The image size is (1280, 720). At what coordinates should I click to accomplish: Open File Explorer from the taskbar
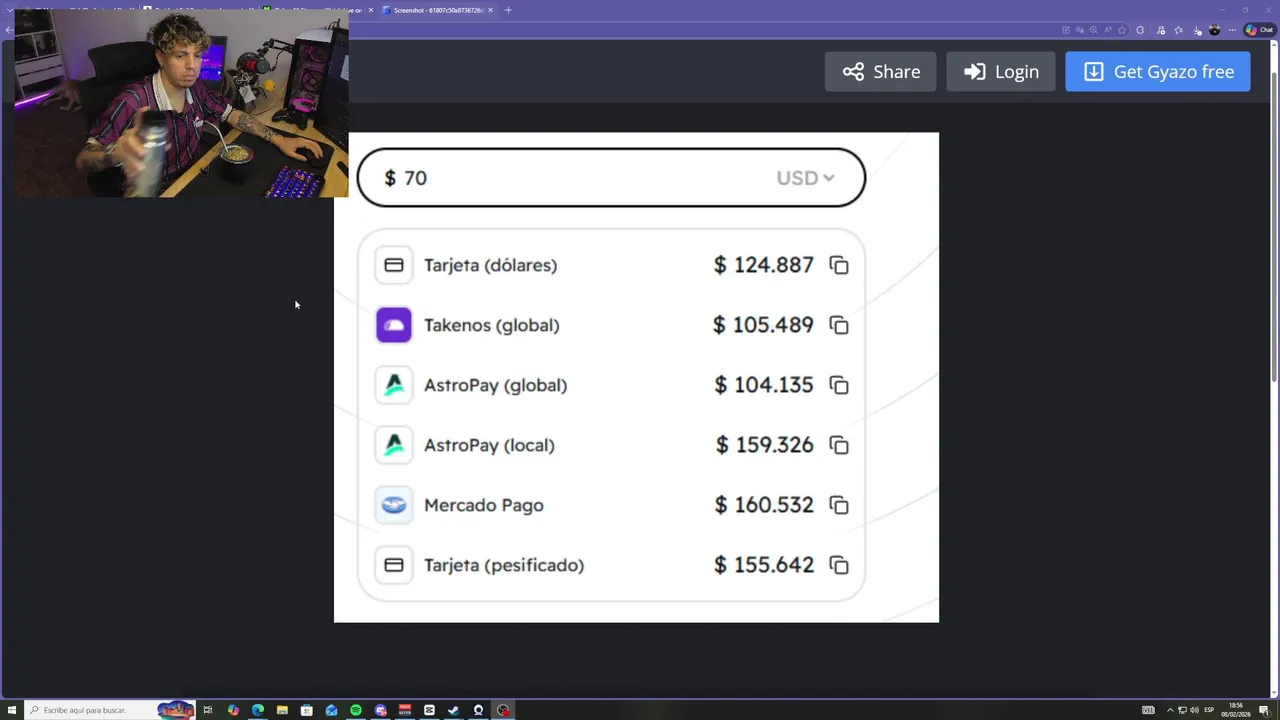click(282, 710)
